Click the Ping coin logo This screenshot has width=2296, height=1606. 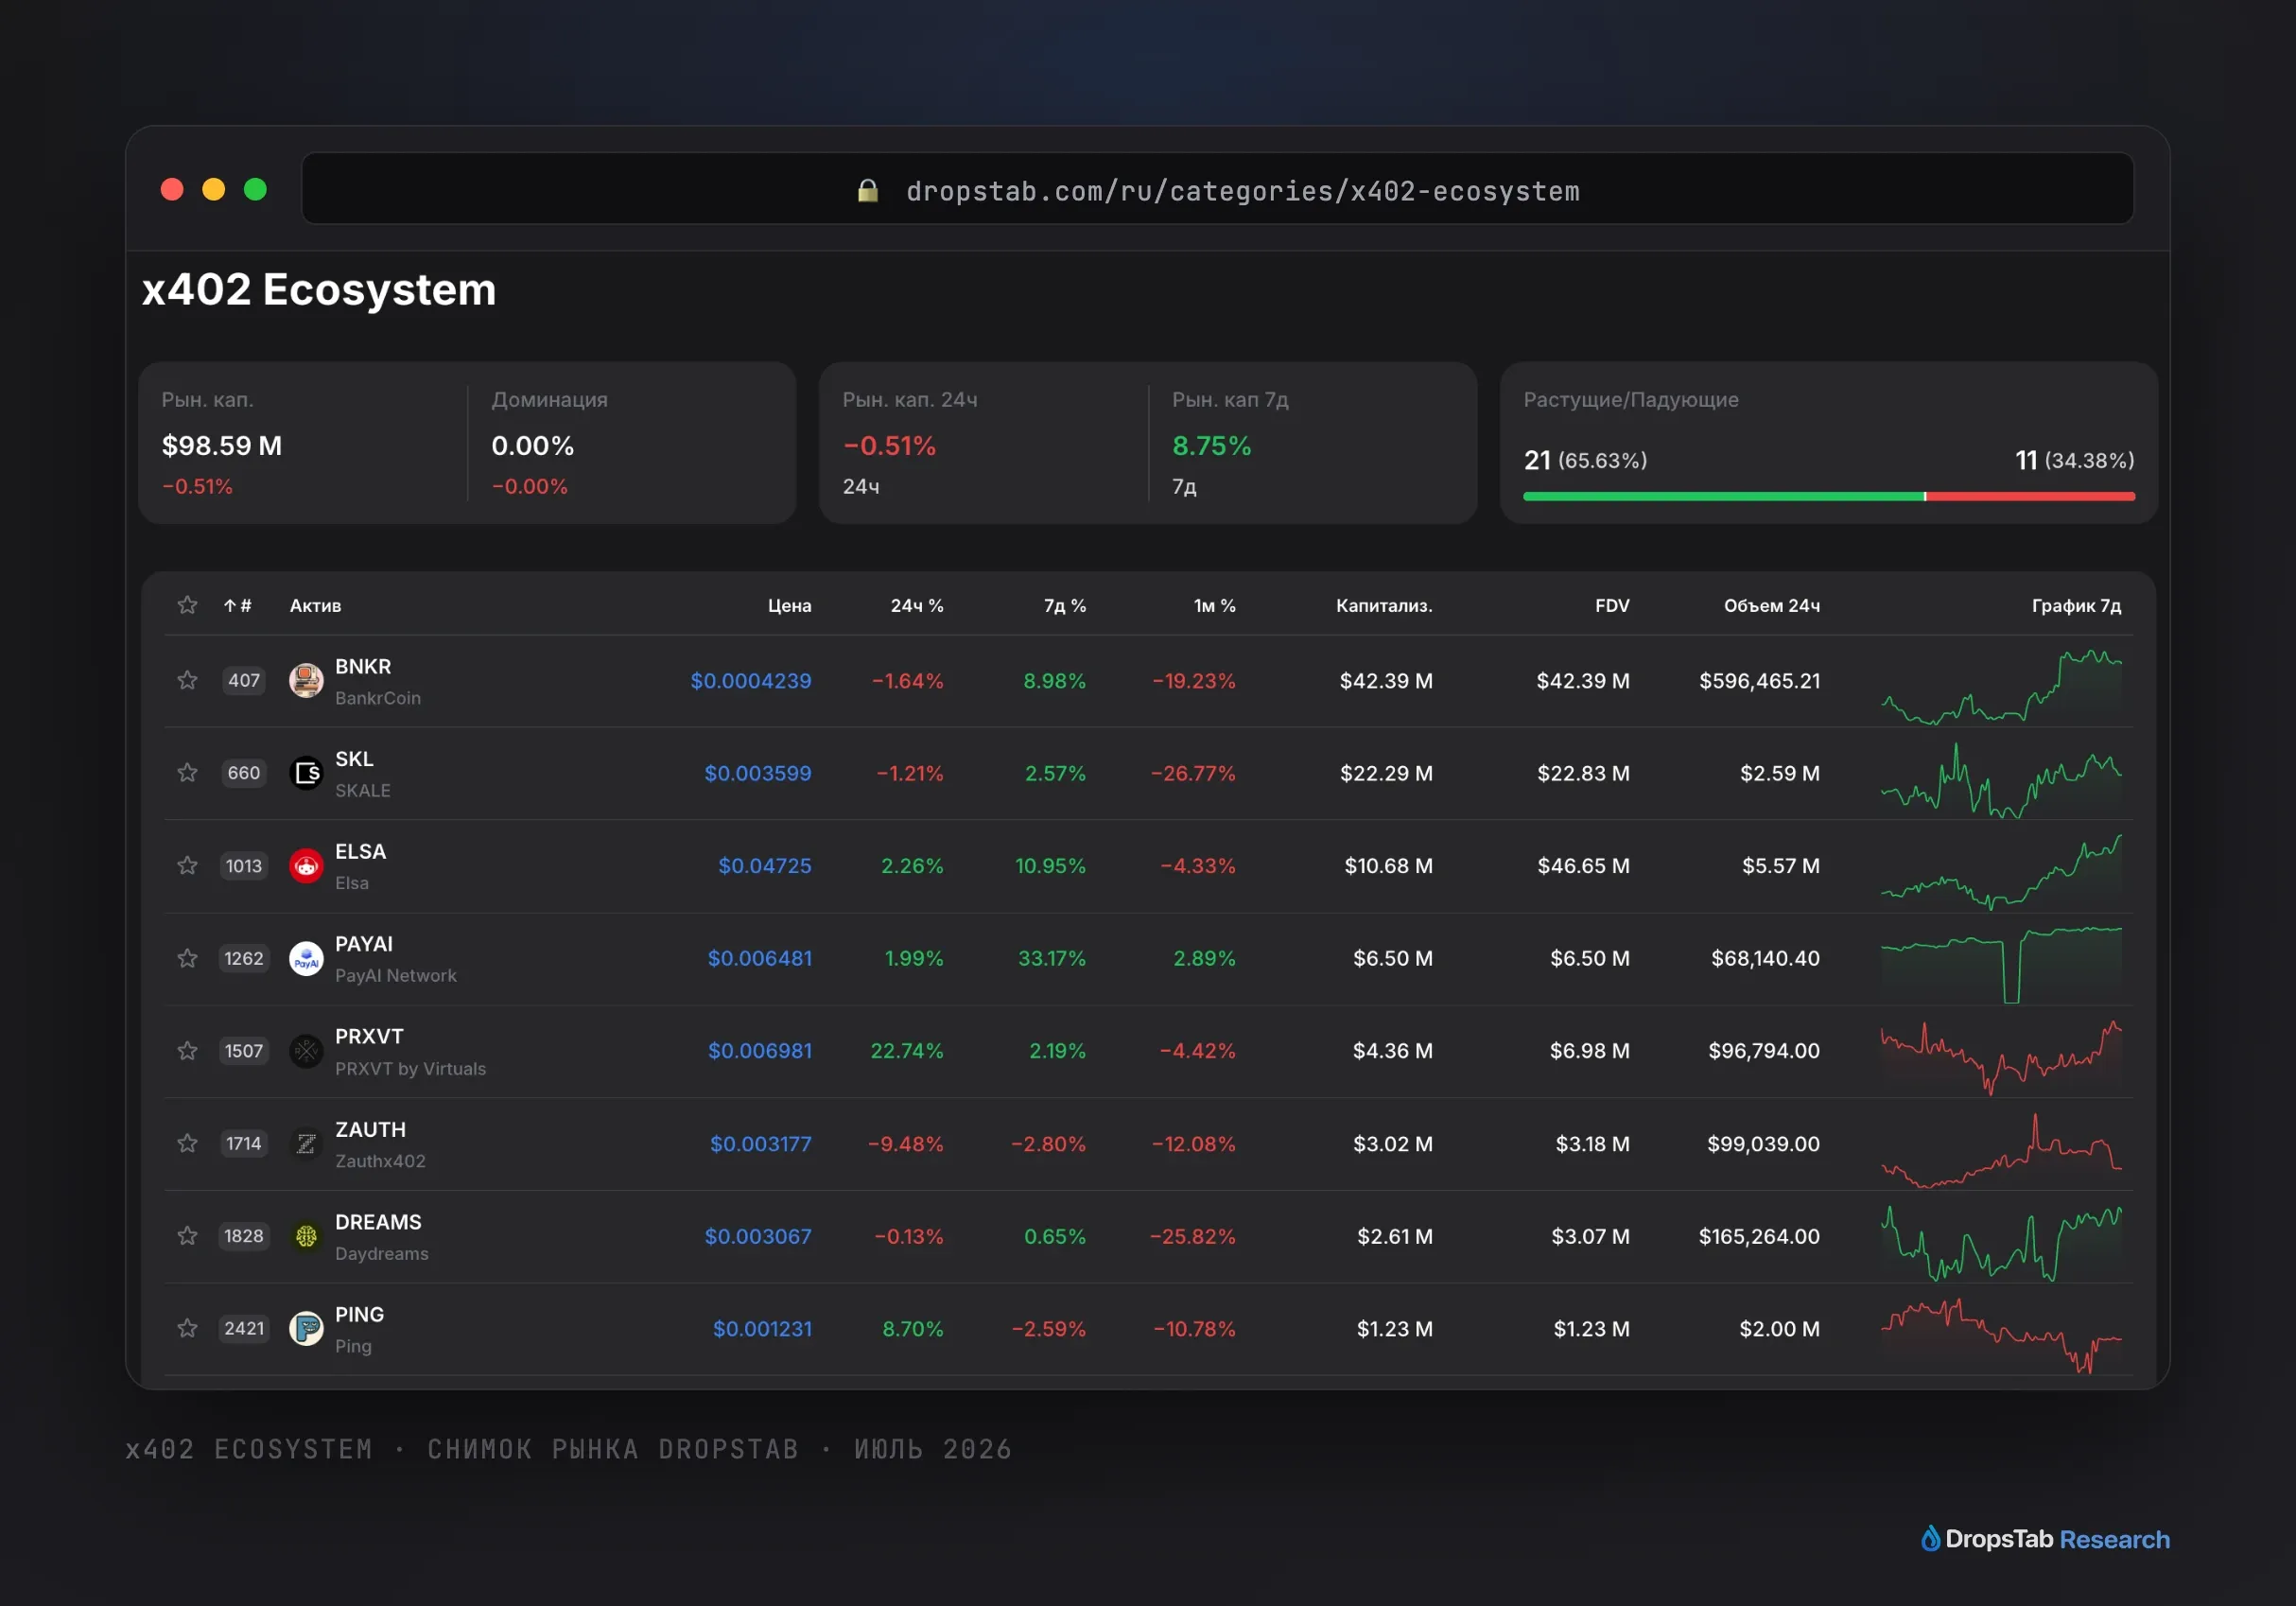point(306,1328)
